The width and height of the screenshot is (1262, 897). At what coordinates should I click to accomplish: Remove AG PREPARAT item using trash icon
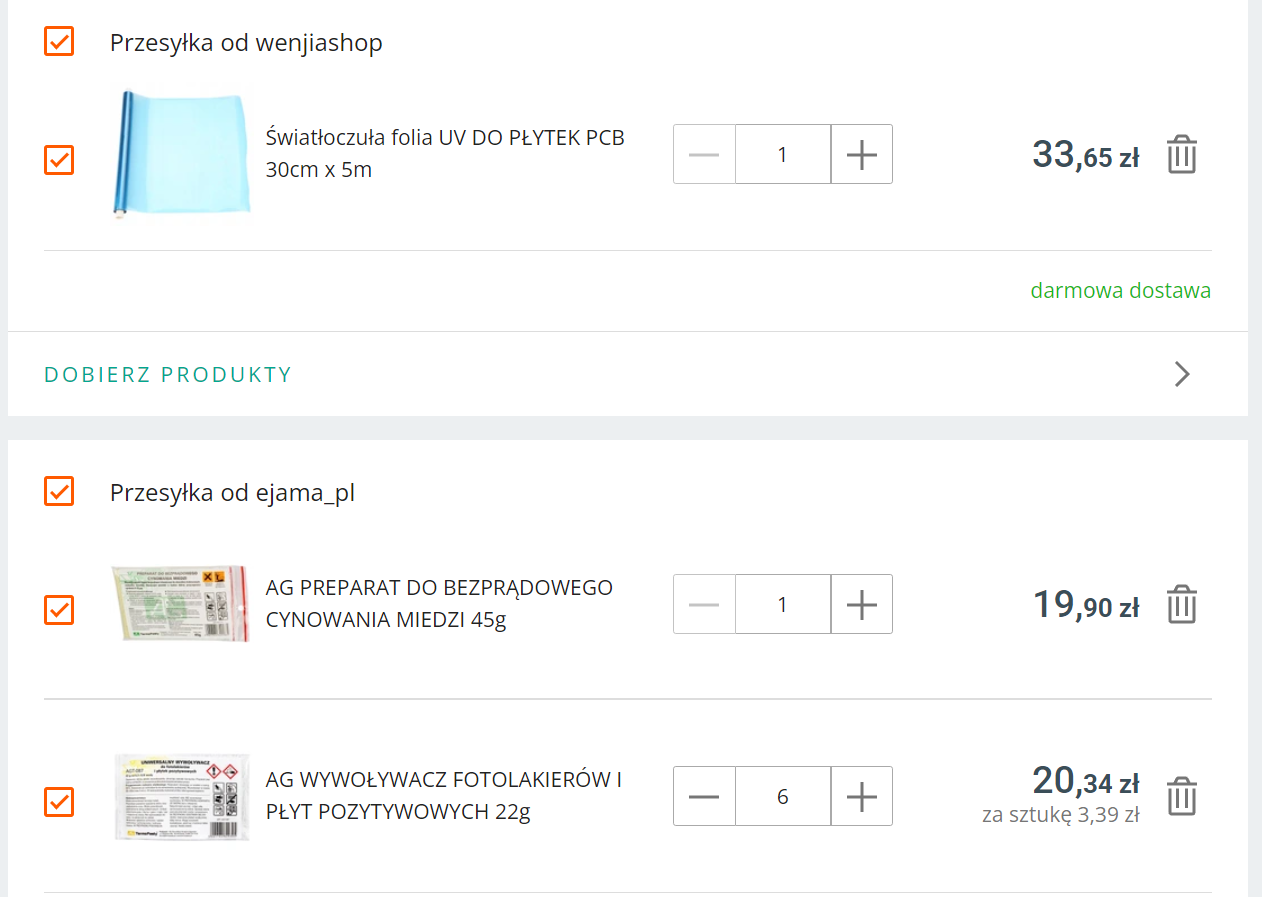point(1181,605)
